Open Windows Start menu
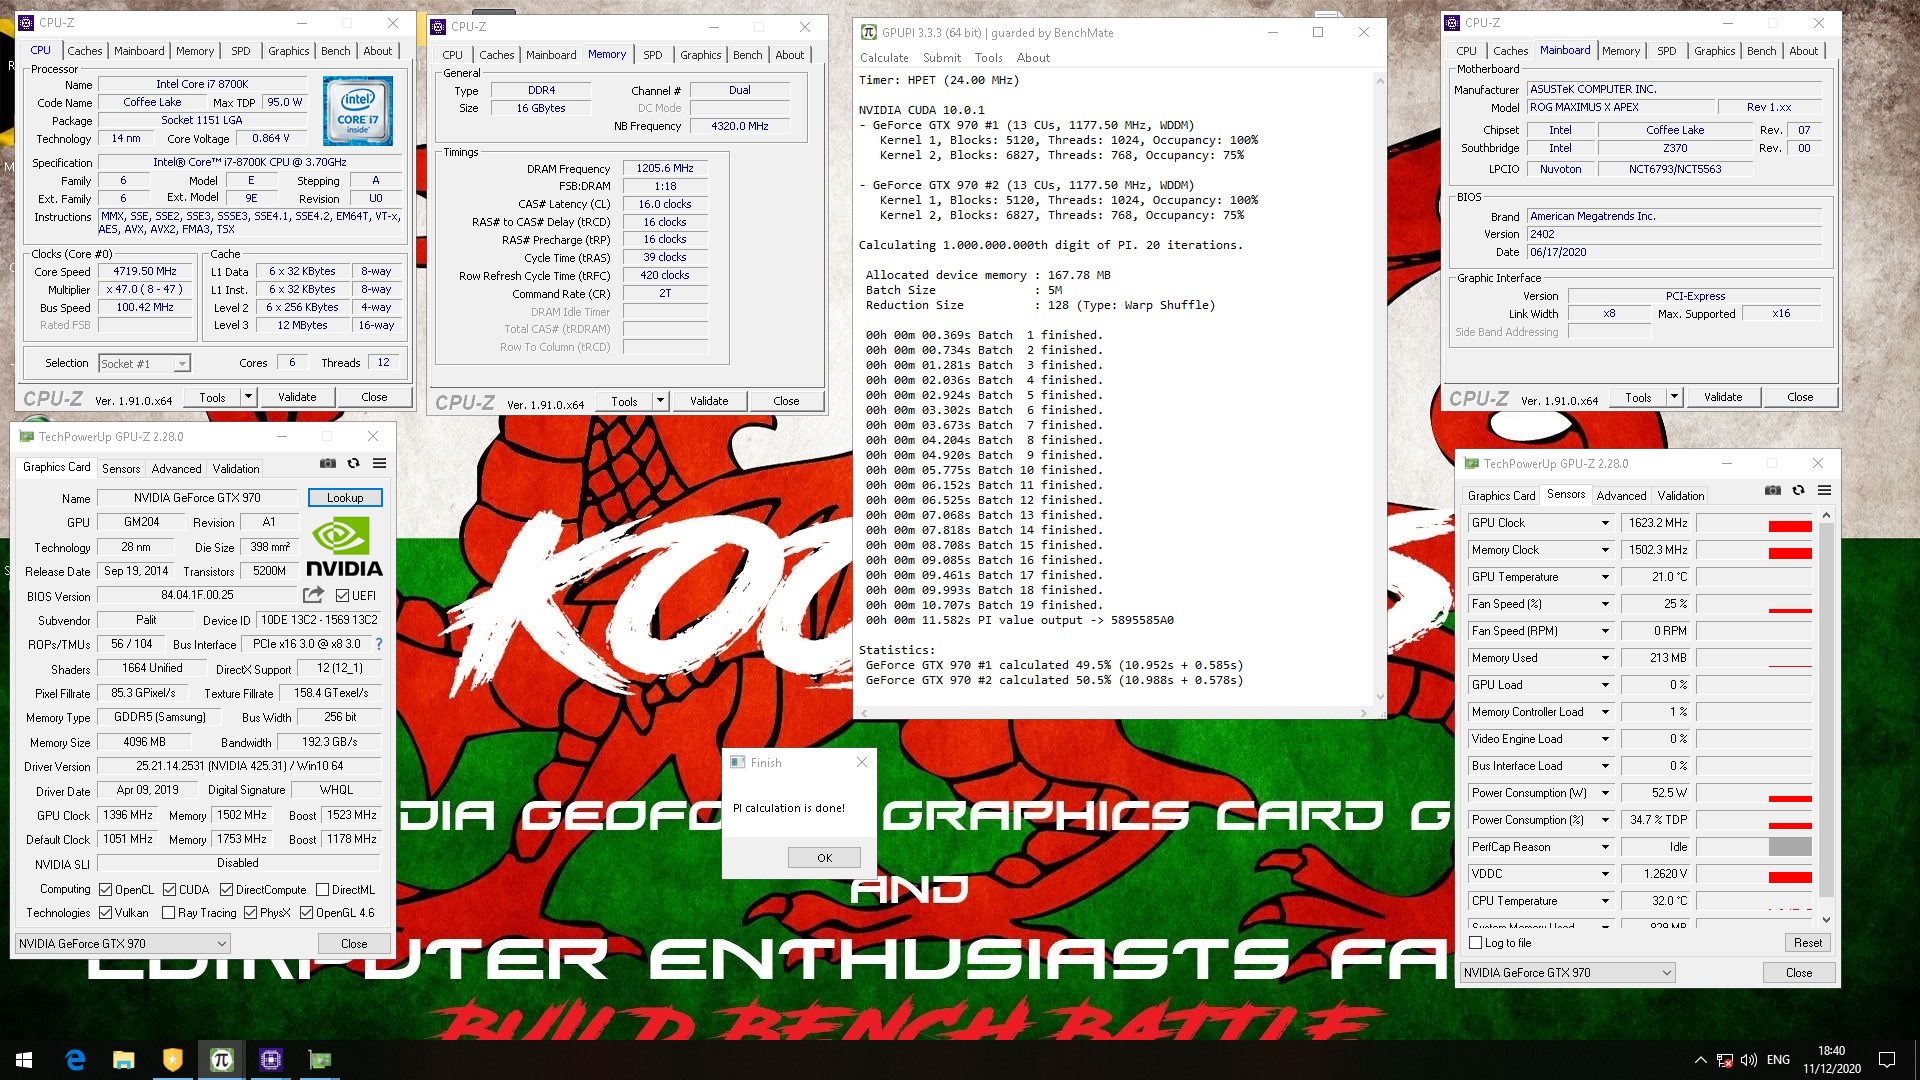Screen dimensions: 1920x1080 (24, 1060)
